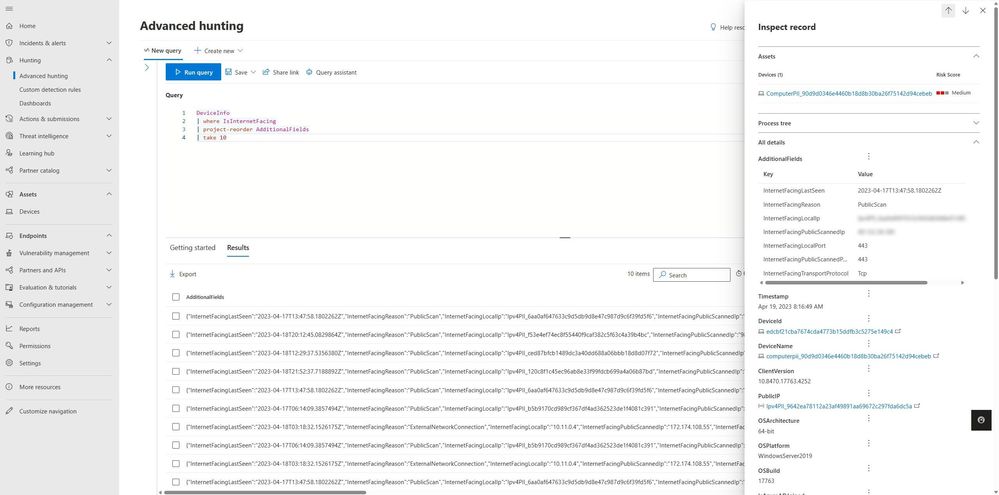Viewport: 999px width, 495px height.
Task: Open the DeviceName computerpii link
Action: coord(849,356)
